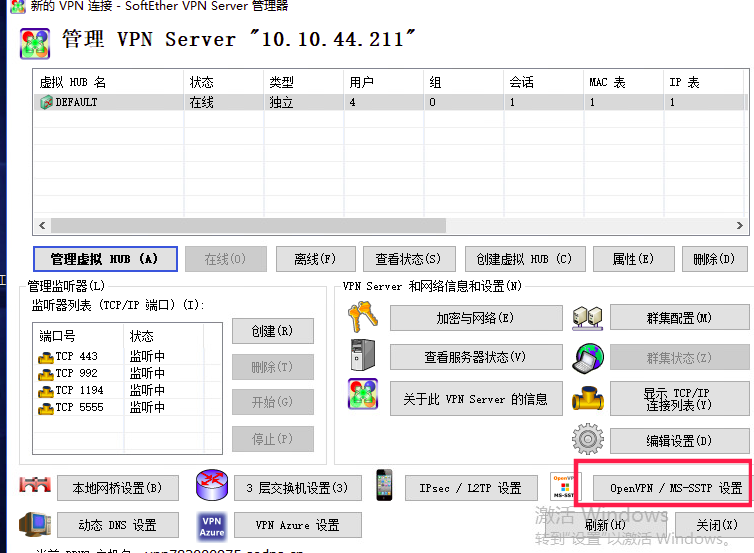Click the pipe junction icon beside 显示 TCP/IP 连接列表
754x553 pixels.
(588, 399)
